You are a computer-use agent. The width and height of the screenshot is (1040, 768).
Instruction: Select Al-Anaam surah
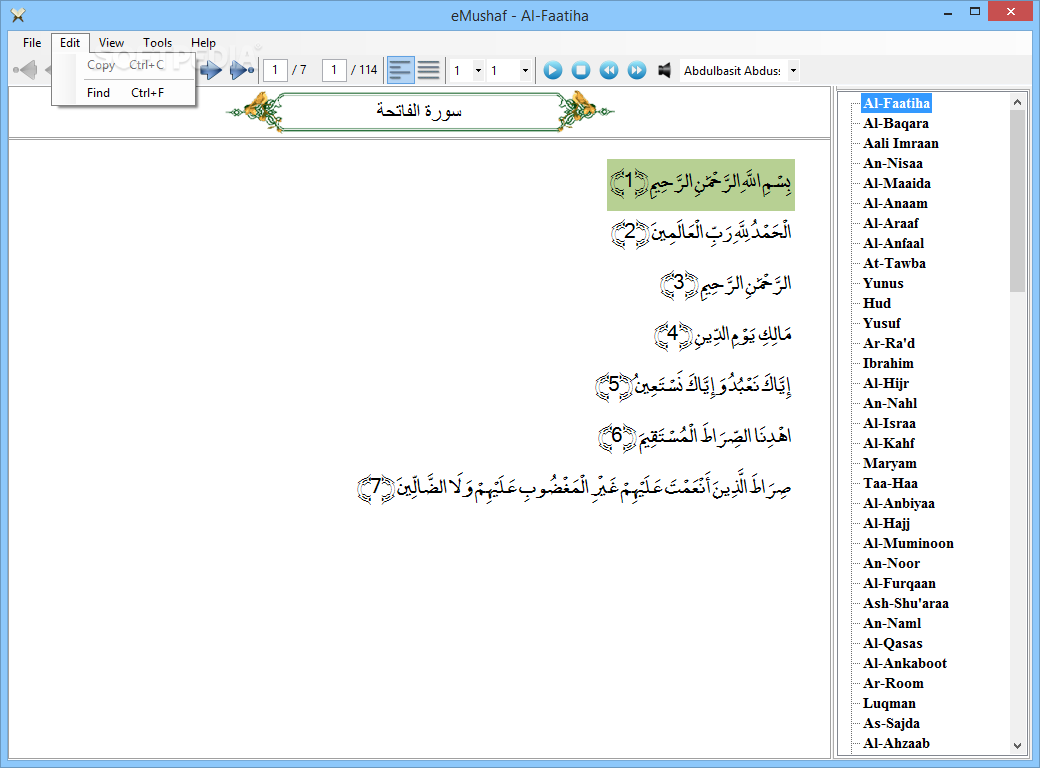point(895,204)
